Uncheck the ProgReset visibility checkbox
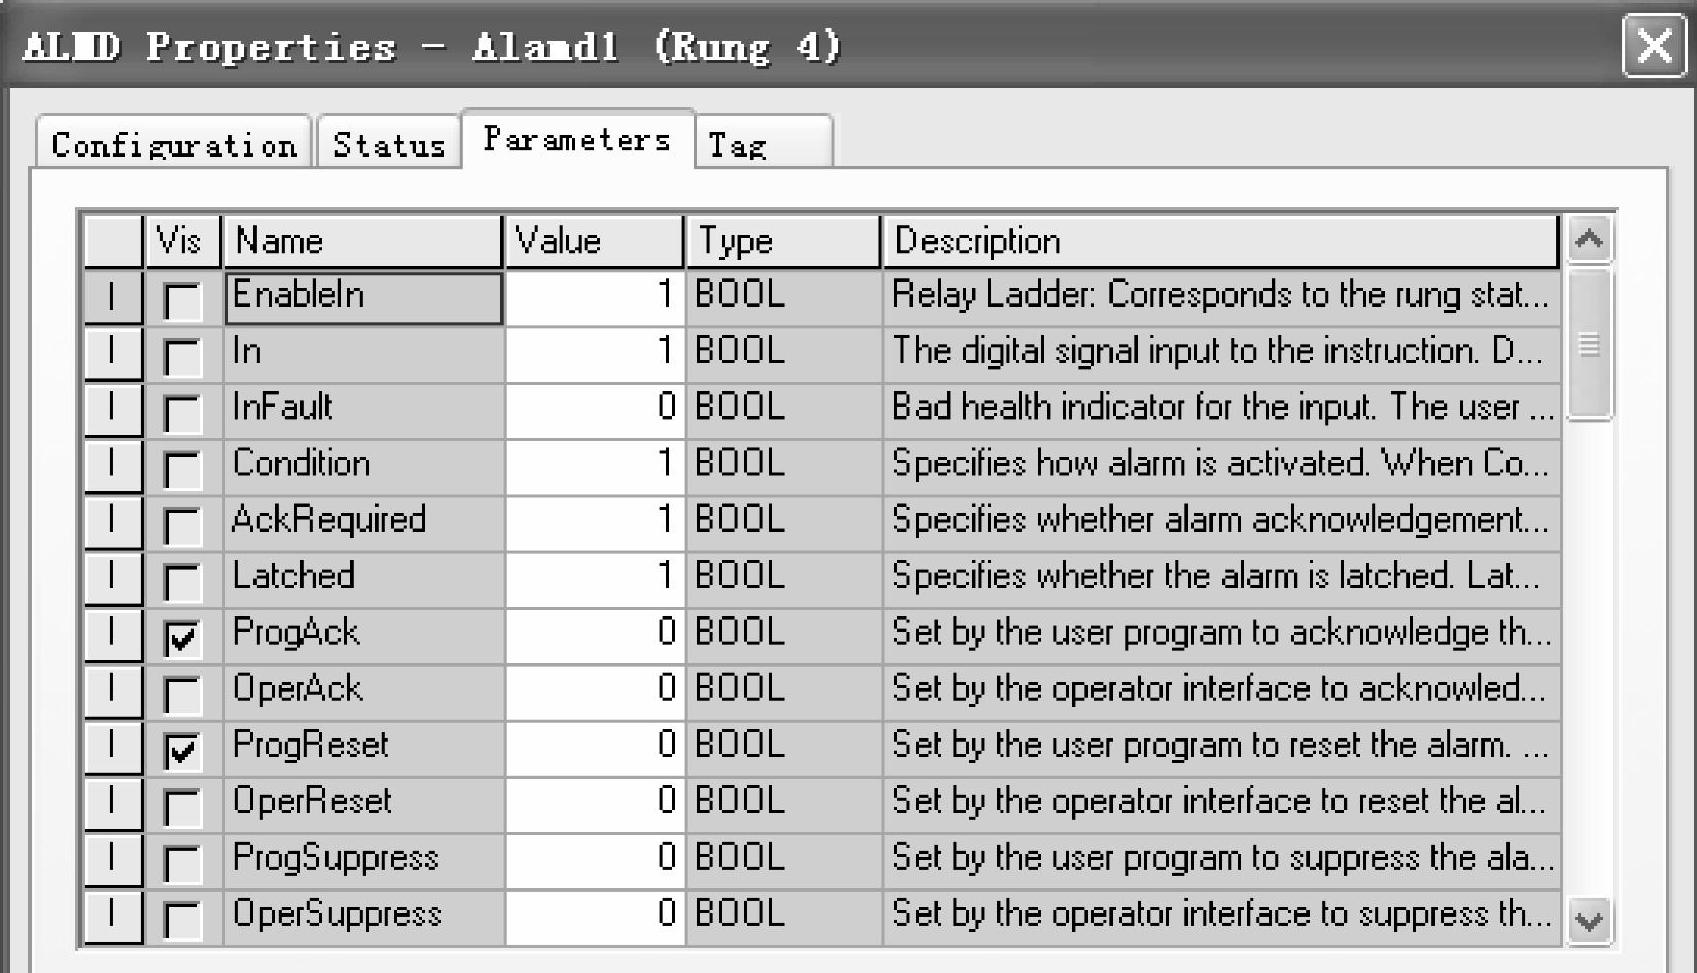Viewport: 1697px width, 973px height. tap(181, 750)
